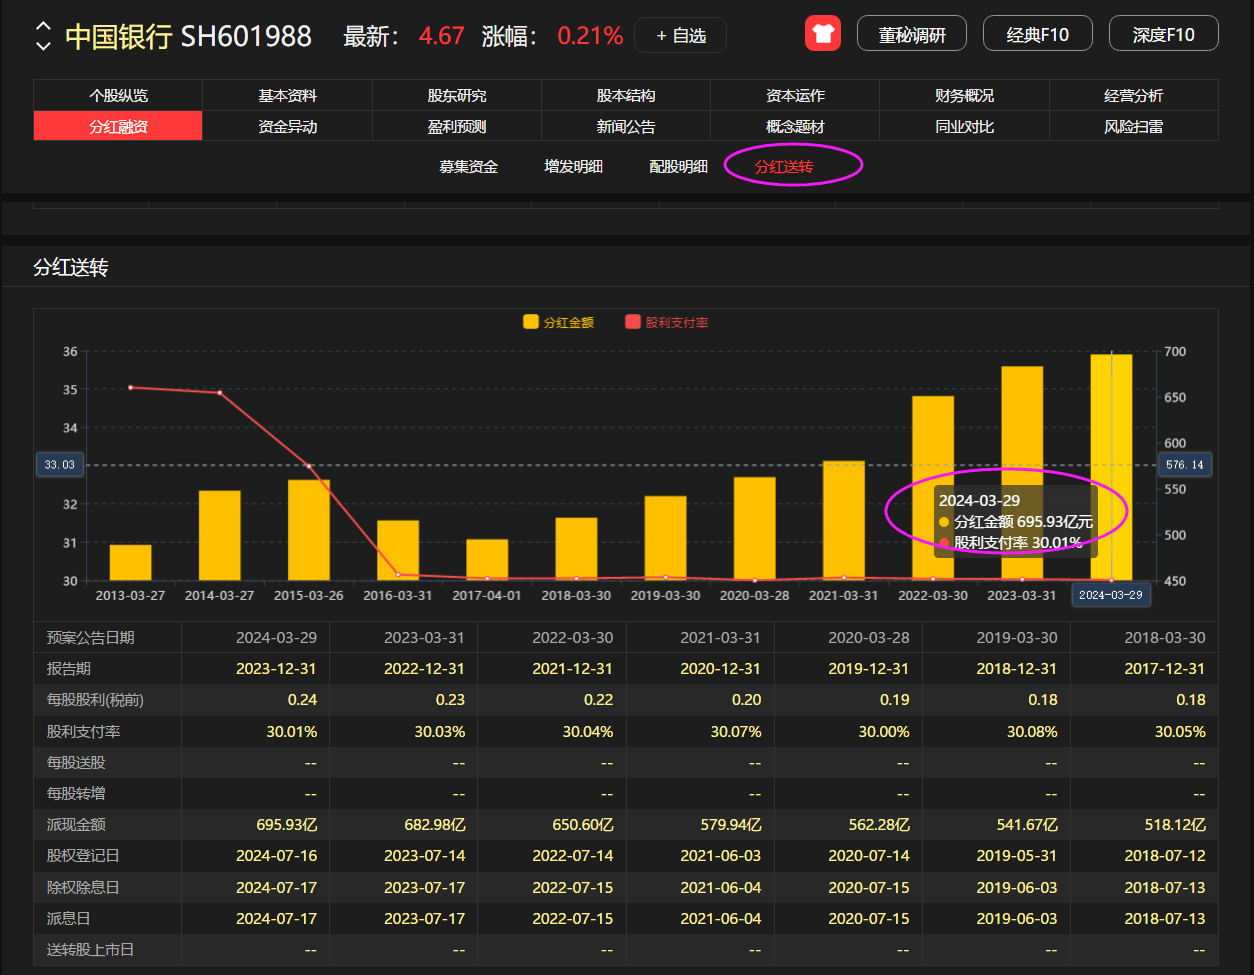Select 分红送转 sub-tab
Image resolution: width=1254 pixels, height=975 pixels.
[784, 166]
